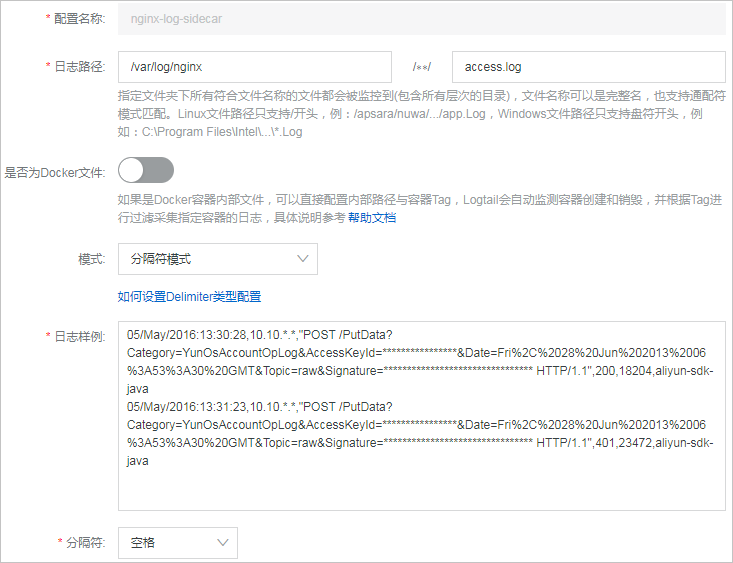733x563 pixels.
Task: Click the 分隔符 label
Action: [x=86, y=543]
